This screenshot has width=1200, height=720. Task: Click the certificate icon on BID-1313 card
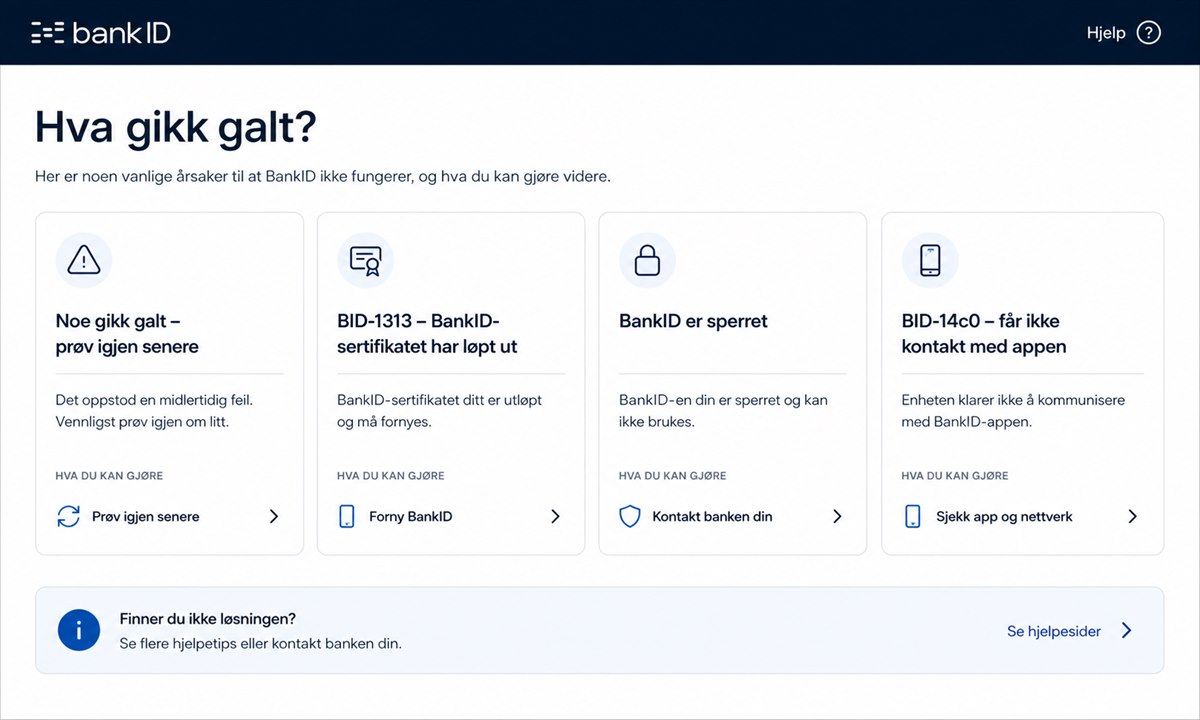coord(365,260)
